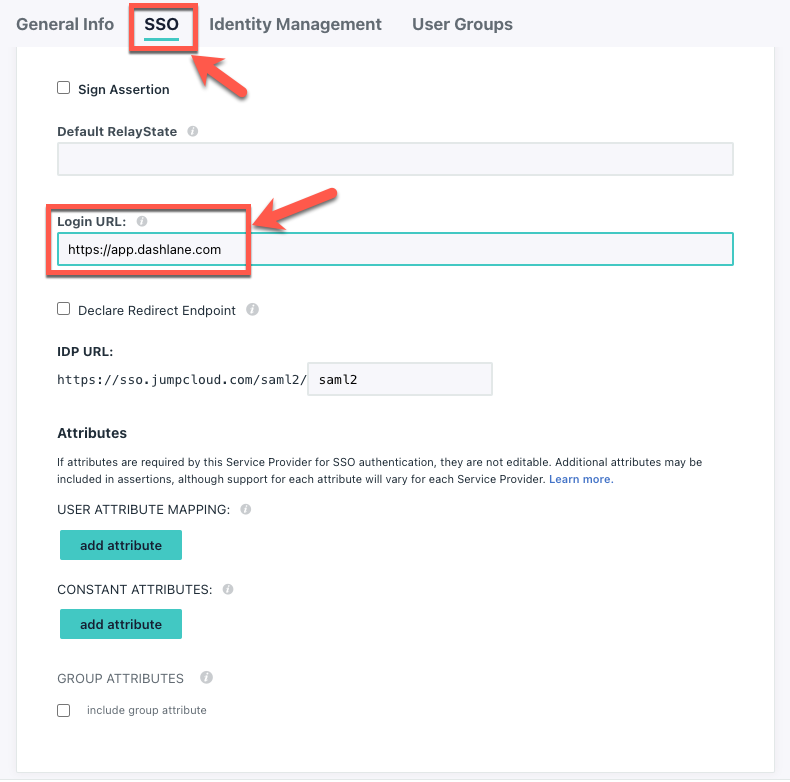
Task: Edit the IDP URL saml2 field
Action: tap(400, 379)
